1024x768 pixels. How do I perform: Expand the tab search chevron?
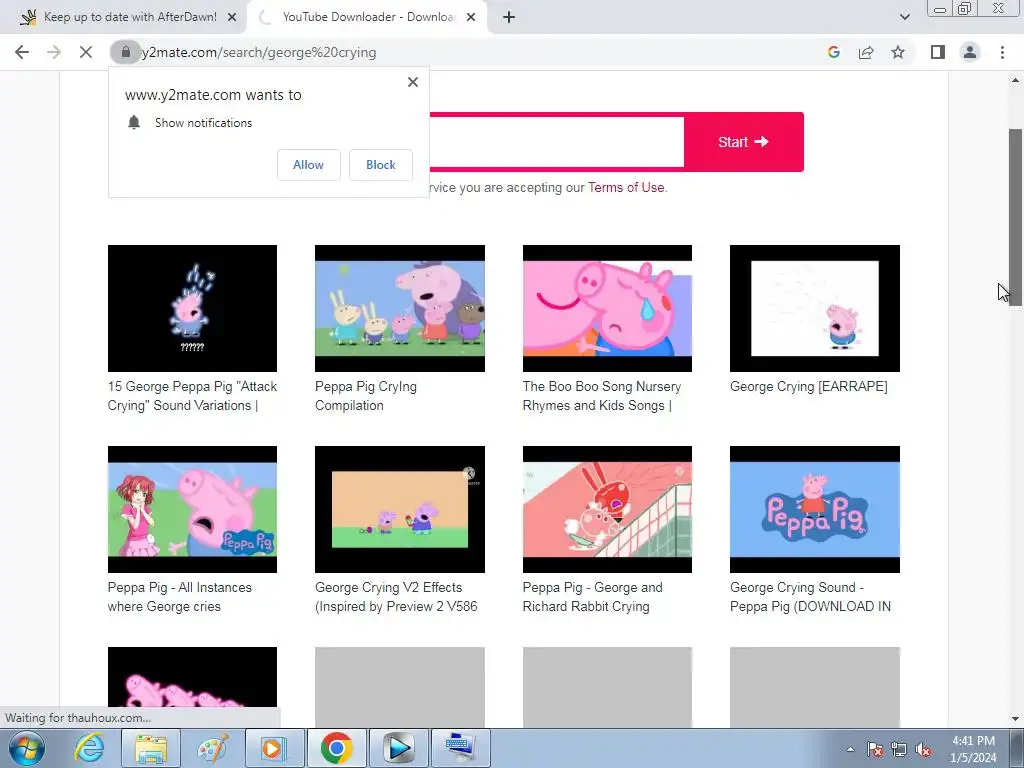pos(904,17)
